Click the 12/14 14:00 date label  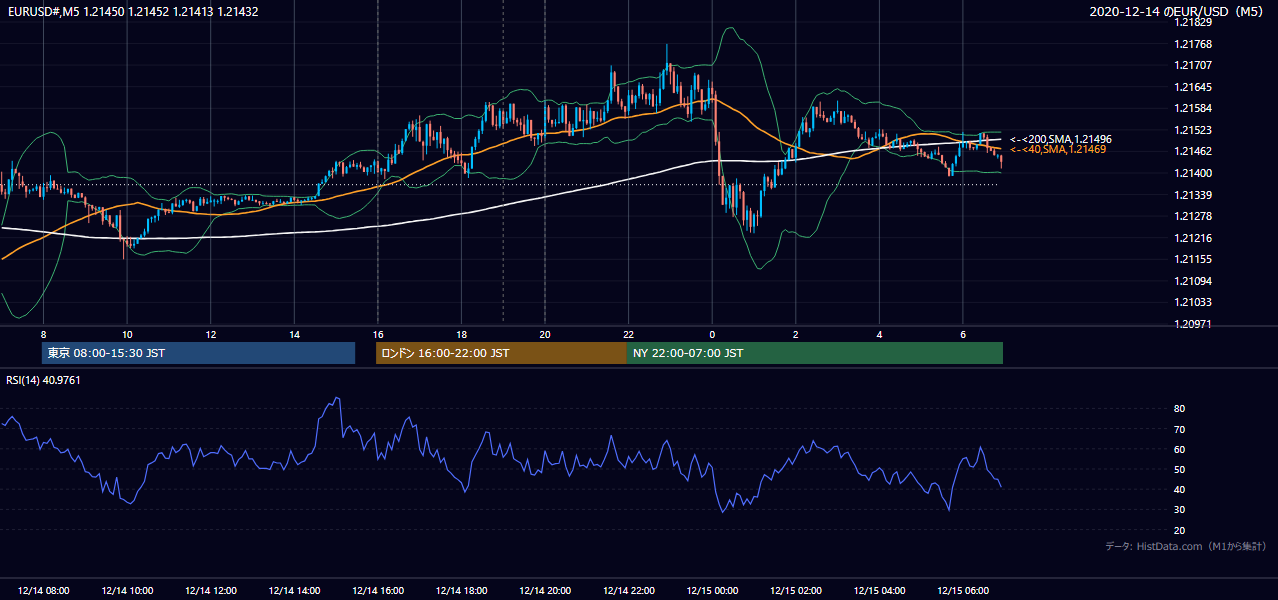[294, 591]
